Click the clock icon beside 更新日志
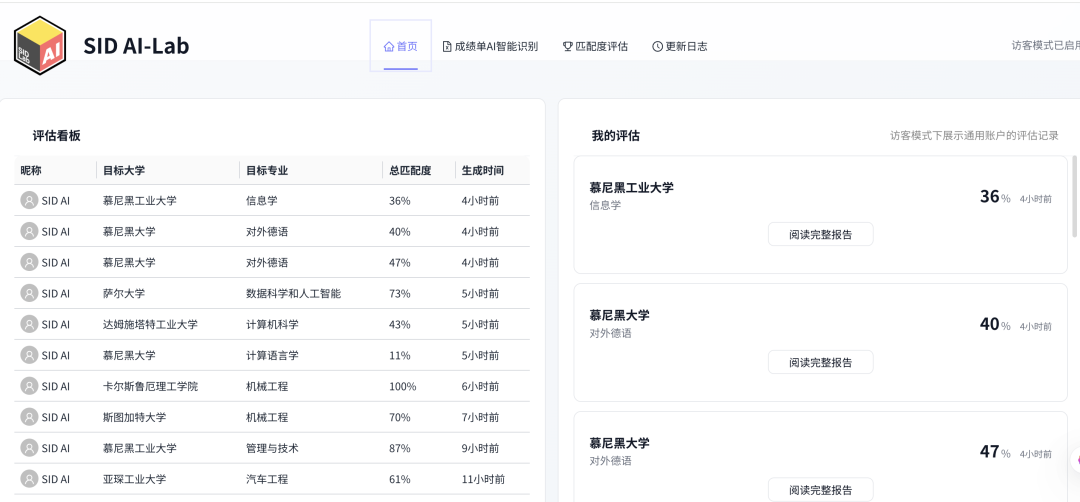The height and width of the screenshot is (502, 1080). point(657,47)
